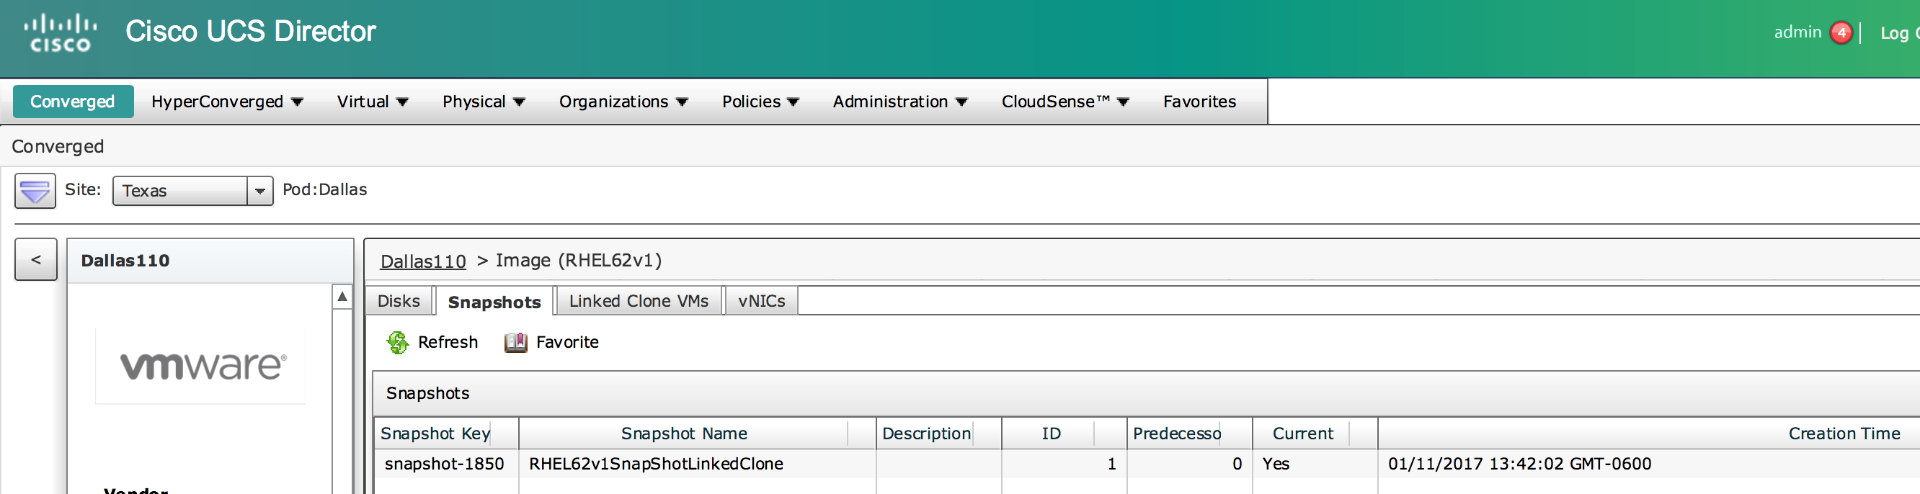Collapse the left panel with < button
1920x494 pixels.
click(x=36, y=260)
